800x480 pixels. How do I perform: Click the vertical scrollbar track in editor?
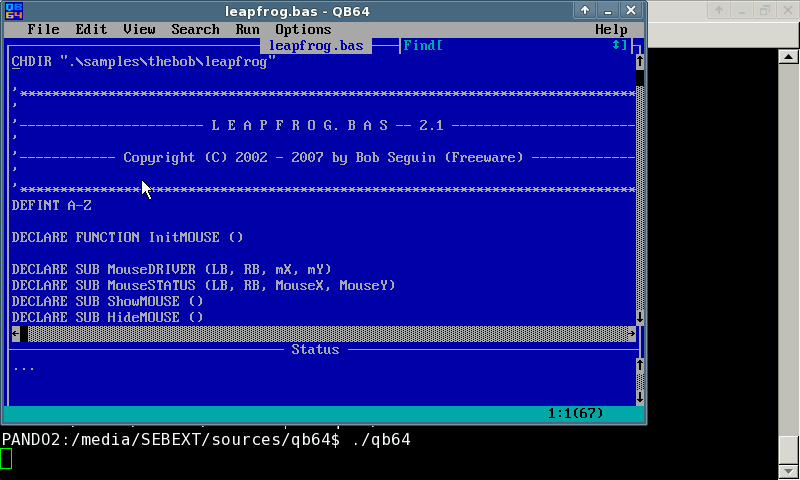(639, 200)
